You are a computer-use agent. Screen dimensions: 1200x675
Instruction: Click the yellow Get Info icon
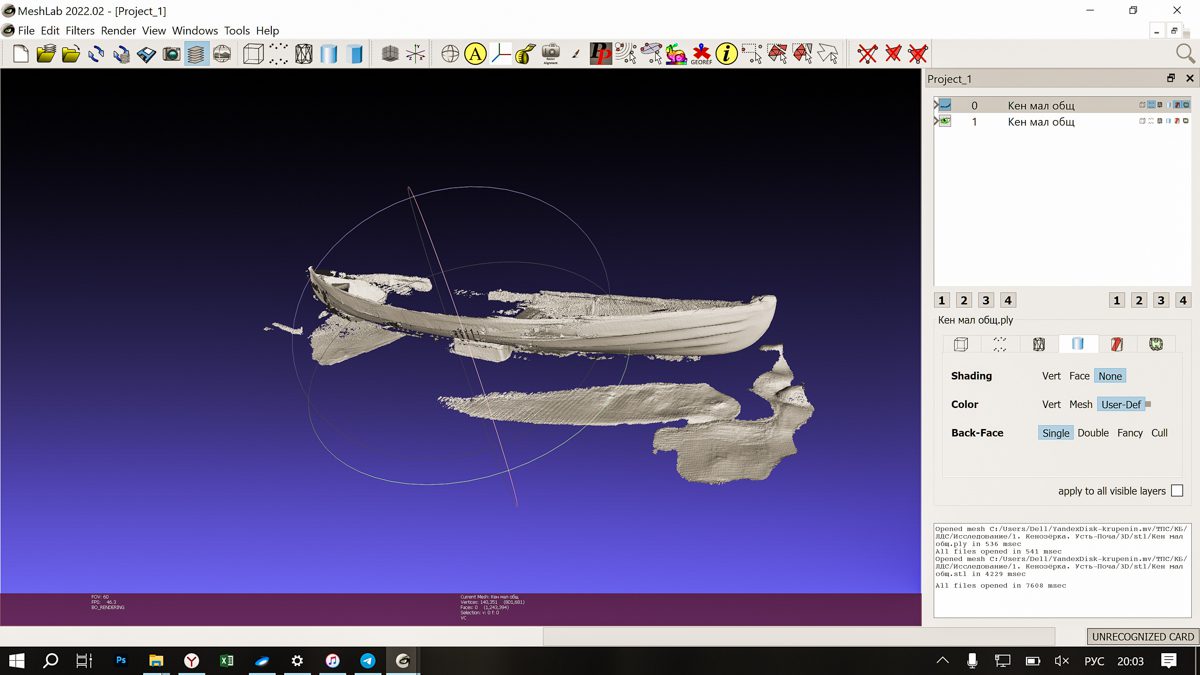(726, 54)
